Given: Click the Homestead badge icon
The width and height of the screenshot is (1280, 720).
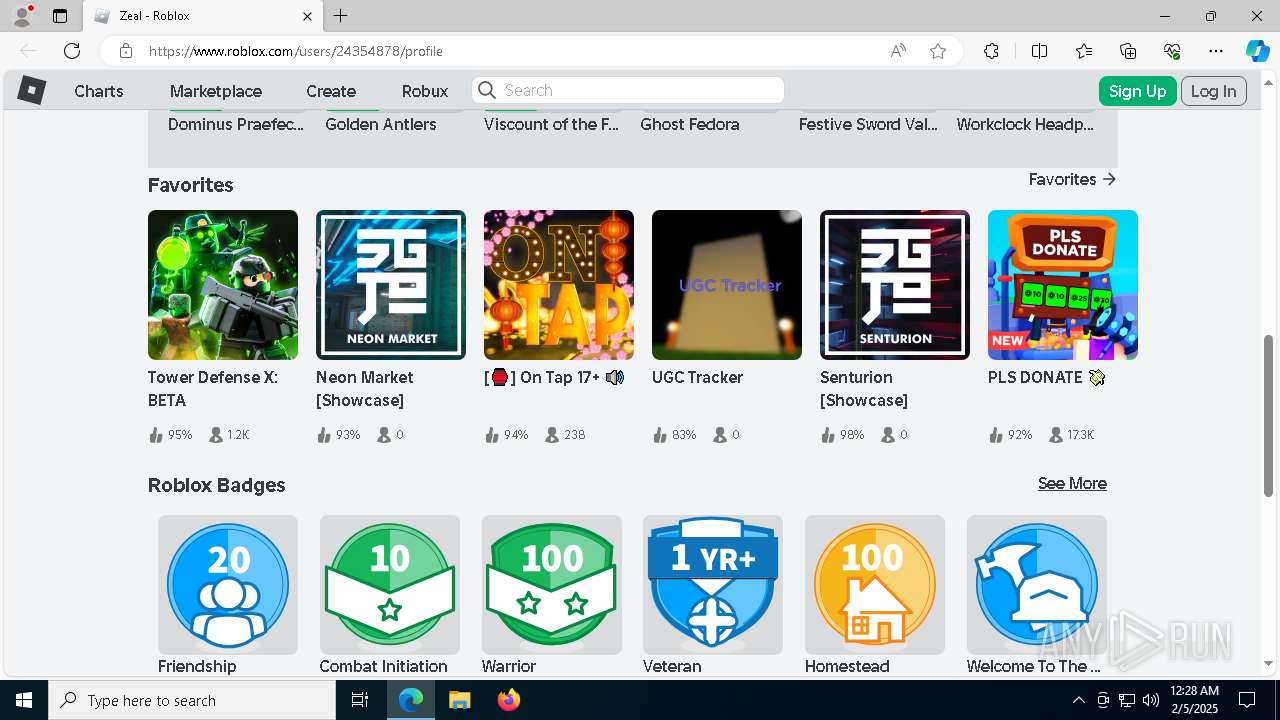Looking at the screenshot, I should (875, 585).
